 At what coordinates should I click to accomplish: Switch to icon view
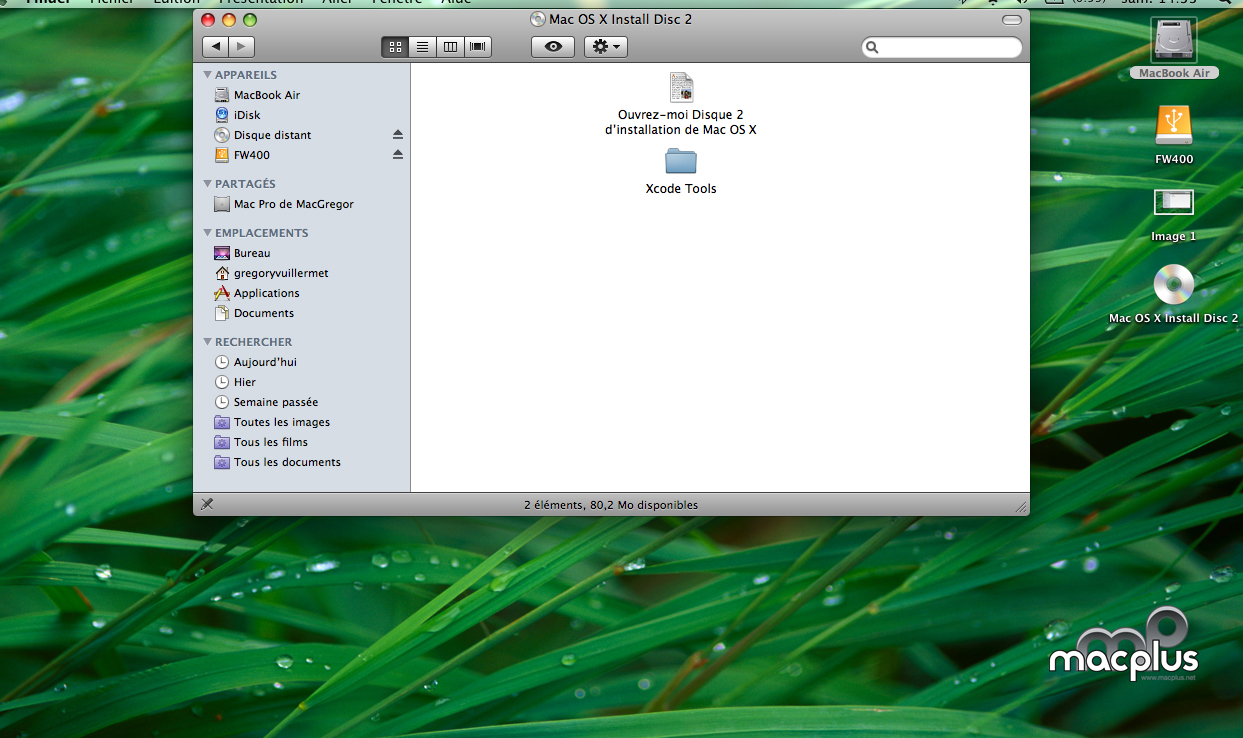395,47
